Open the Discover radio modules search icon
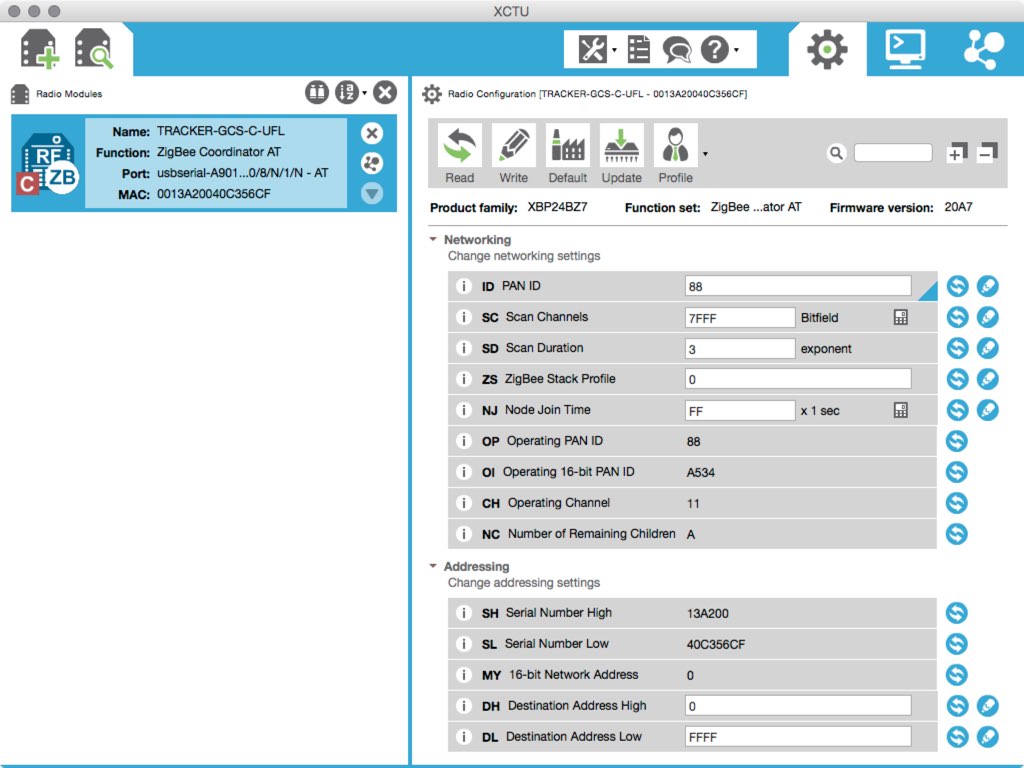The width and height of the screenshot is (1024, 768). [95, 49]
